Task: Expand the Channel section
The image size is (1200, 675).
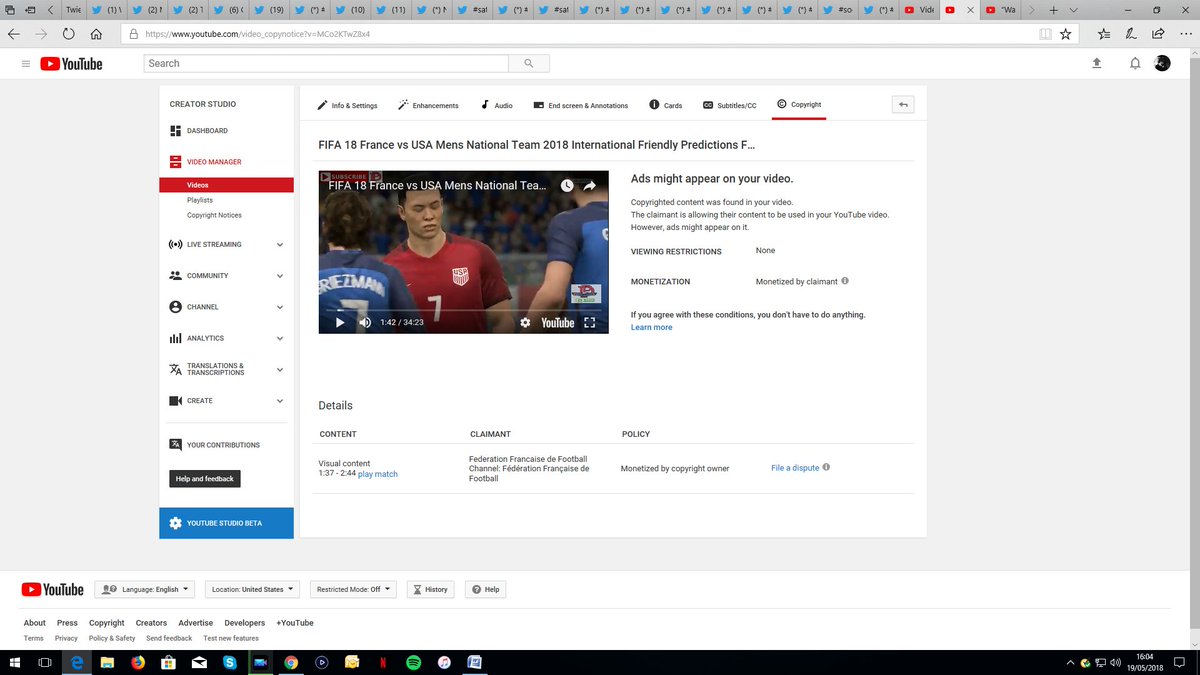Action: [280, 307]
